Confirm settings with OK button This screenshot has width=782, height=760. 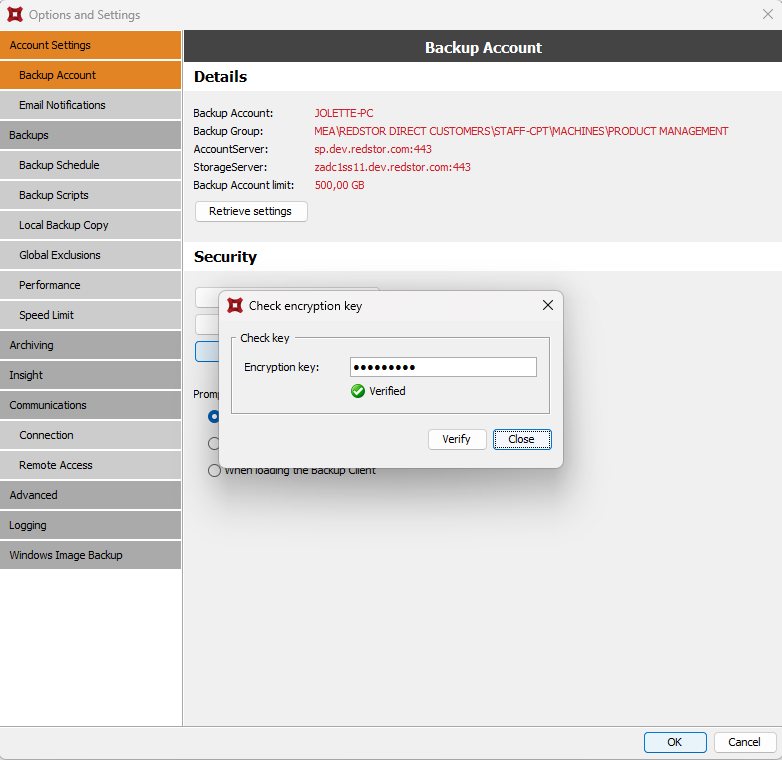(675, 742)
